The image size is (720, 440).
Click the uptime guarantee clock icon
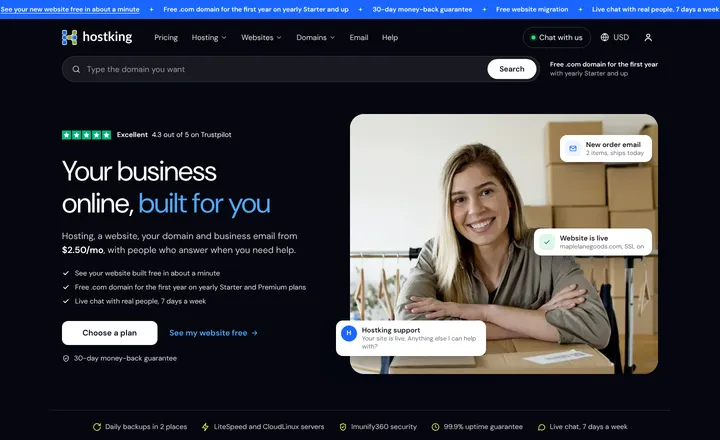[x=435, y=427]
